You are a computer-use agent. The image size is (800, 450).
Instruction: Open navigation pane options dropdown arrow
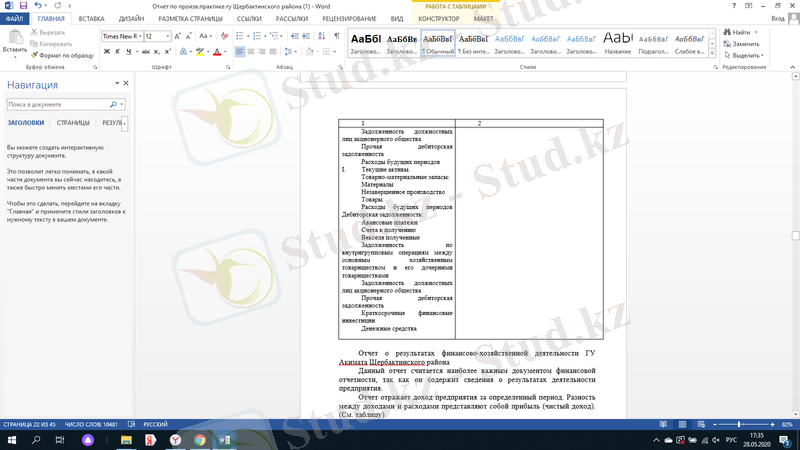click(x=117, y=83)
